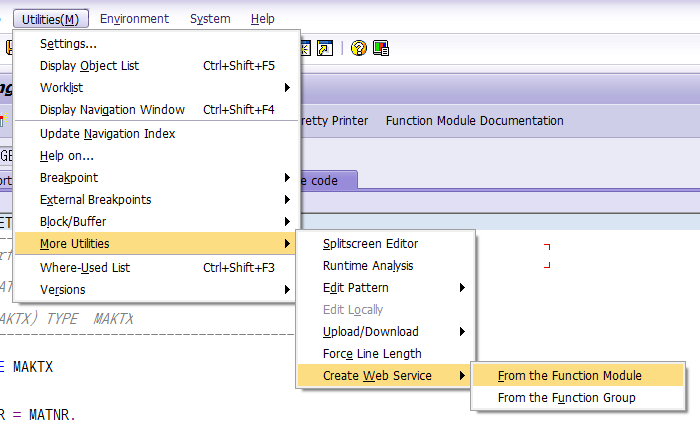The height and width of the screenshot is (422, 700).
Task: Select Display Object List
Action: coord(156,66)
